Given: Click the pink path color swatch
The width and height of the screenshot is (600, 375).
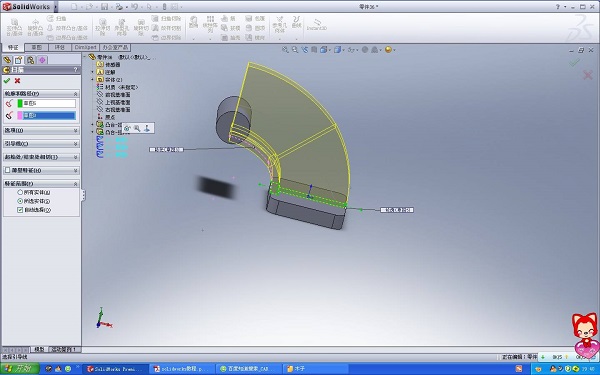Looking at the screenshot, I should point(20,116).
